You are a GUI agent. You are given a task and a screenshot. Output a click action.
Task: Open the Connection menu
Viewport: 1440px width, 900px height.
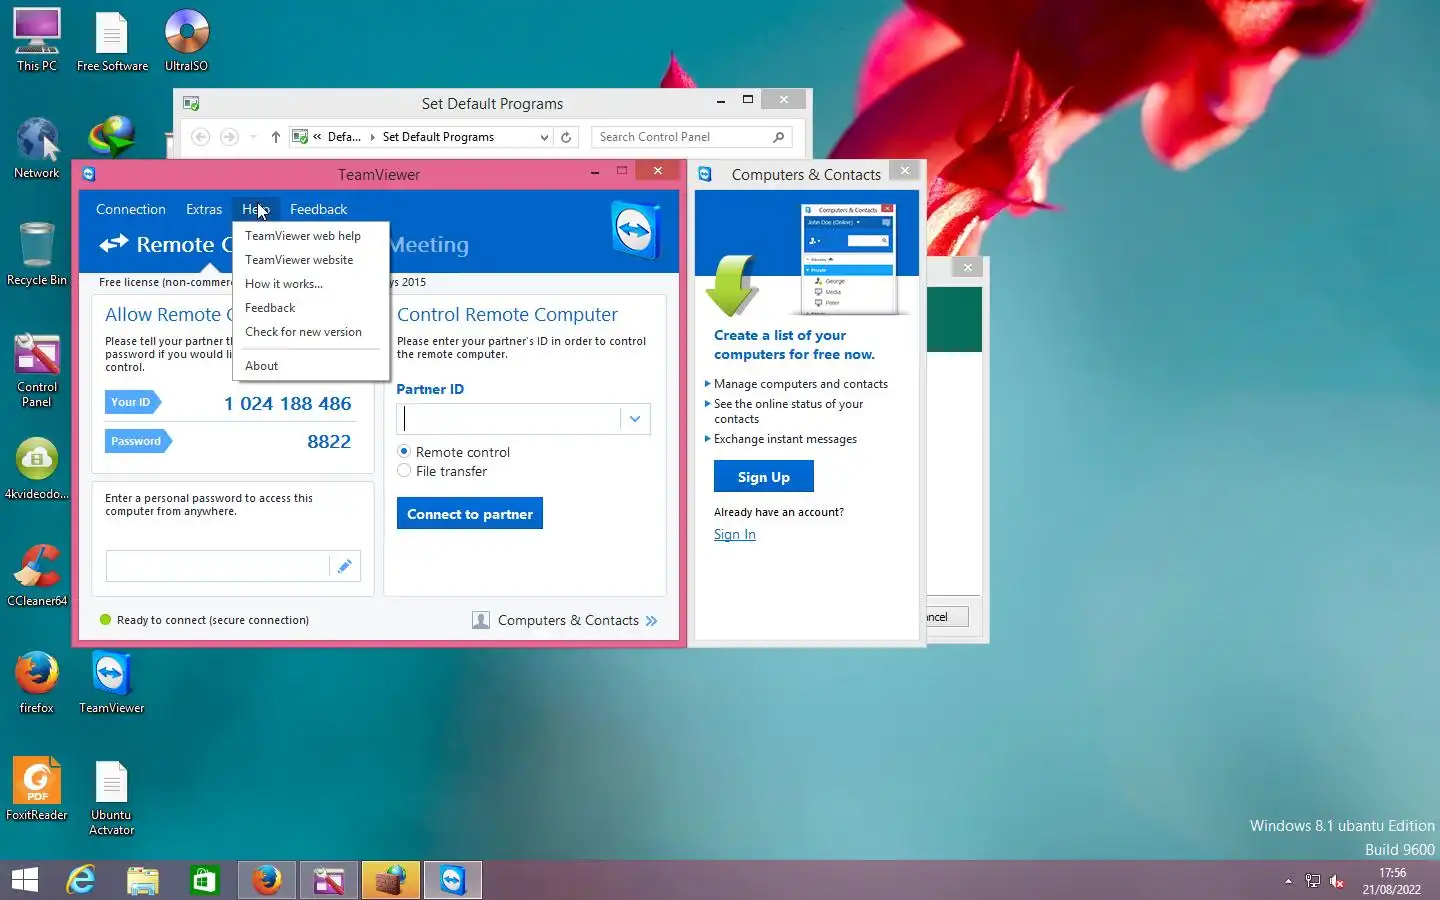131,209
